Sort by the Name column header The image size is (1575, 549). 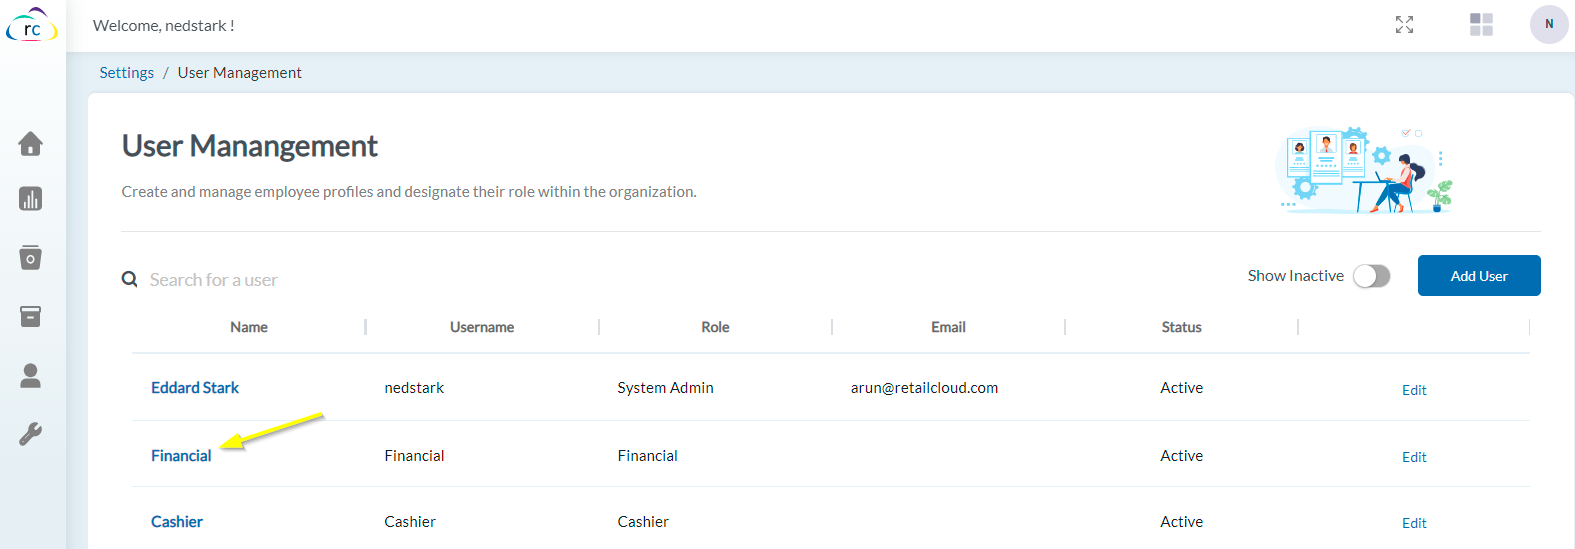click(249, 327)
